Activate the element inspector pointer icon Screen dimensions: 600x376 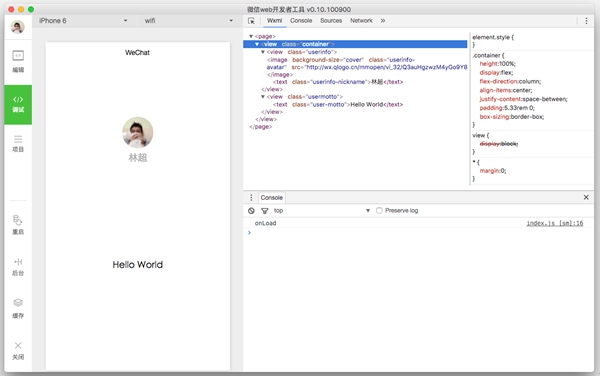[x=251, y=21]
